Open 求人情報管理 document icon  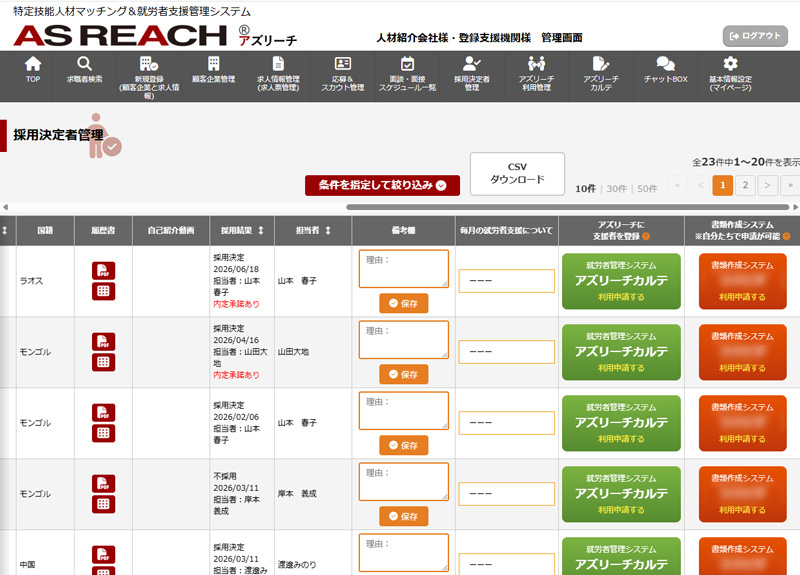coord(278,64)
